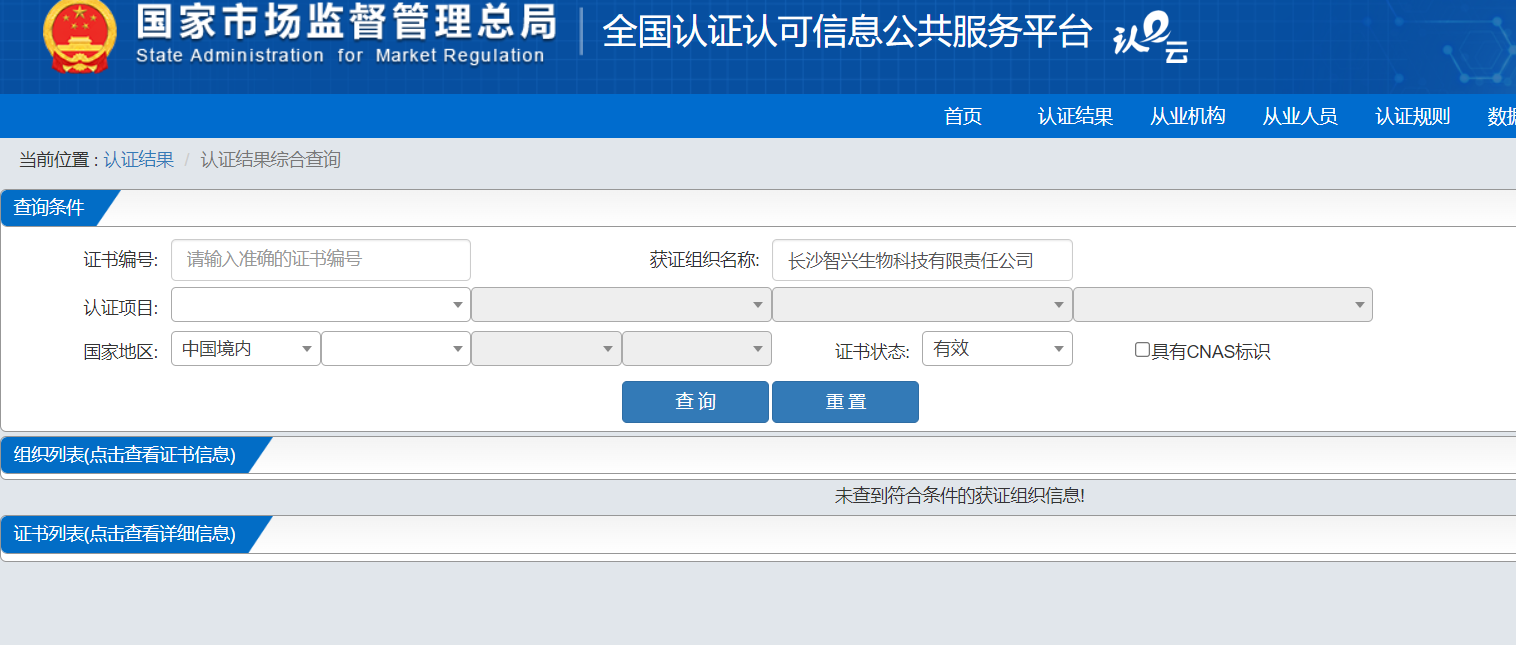This screenshot has height=645, width=1516.
Task: Click the 获证组织名称 input field
Action: click(922, 260)
